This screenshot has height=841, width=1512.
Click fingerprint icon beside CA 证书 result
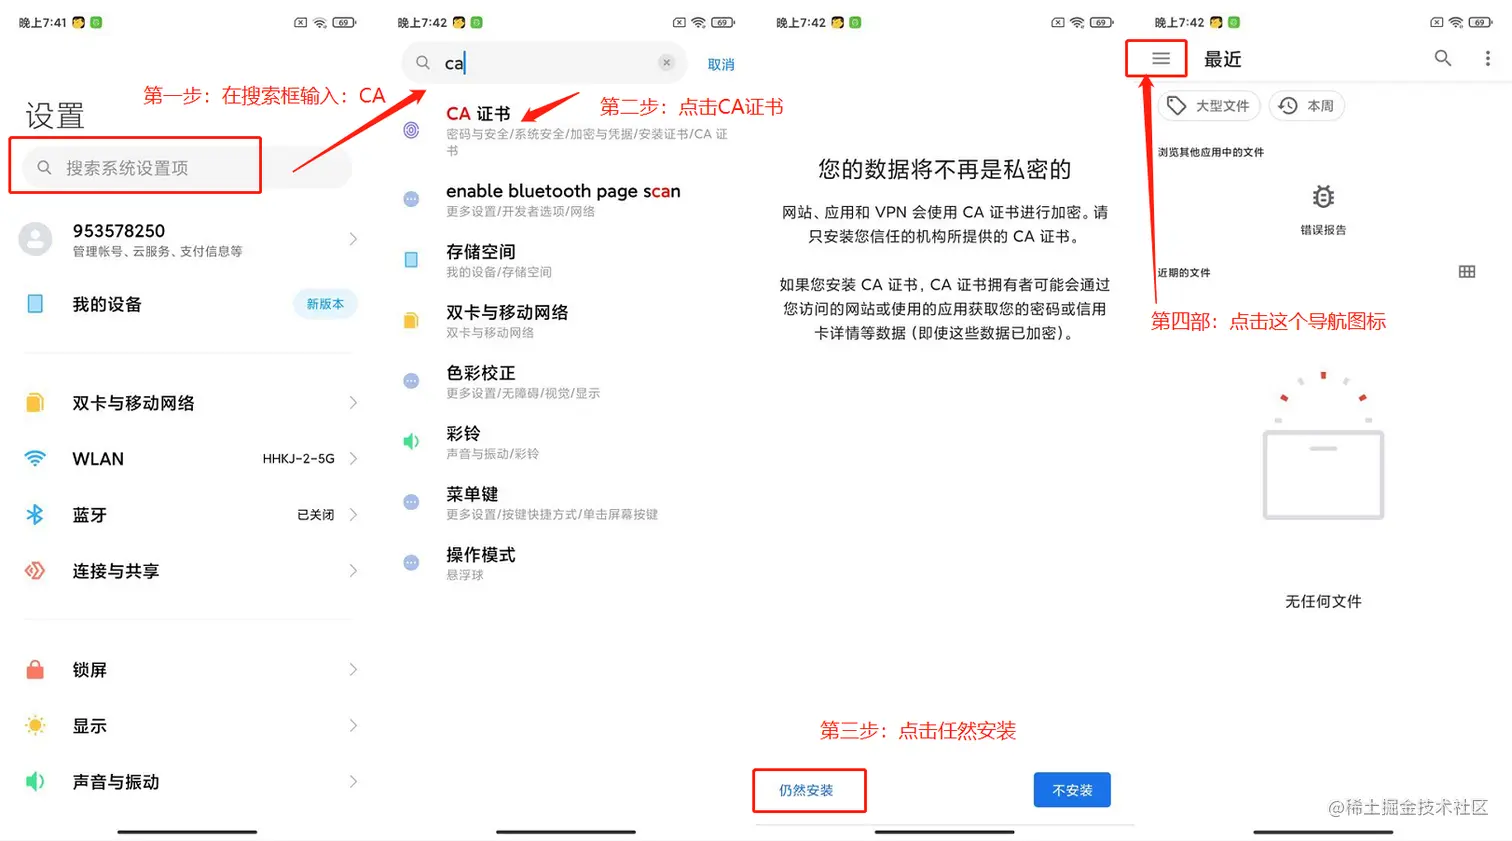[411, 130]
